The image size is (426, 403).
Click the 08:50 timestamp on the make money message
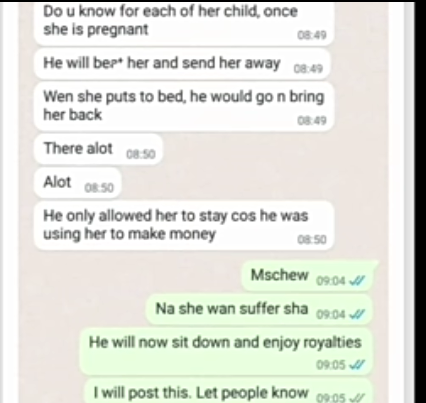[312, 240]
